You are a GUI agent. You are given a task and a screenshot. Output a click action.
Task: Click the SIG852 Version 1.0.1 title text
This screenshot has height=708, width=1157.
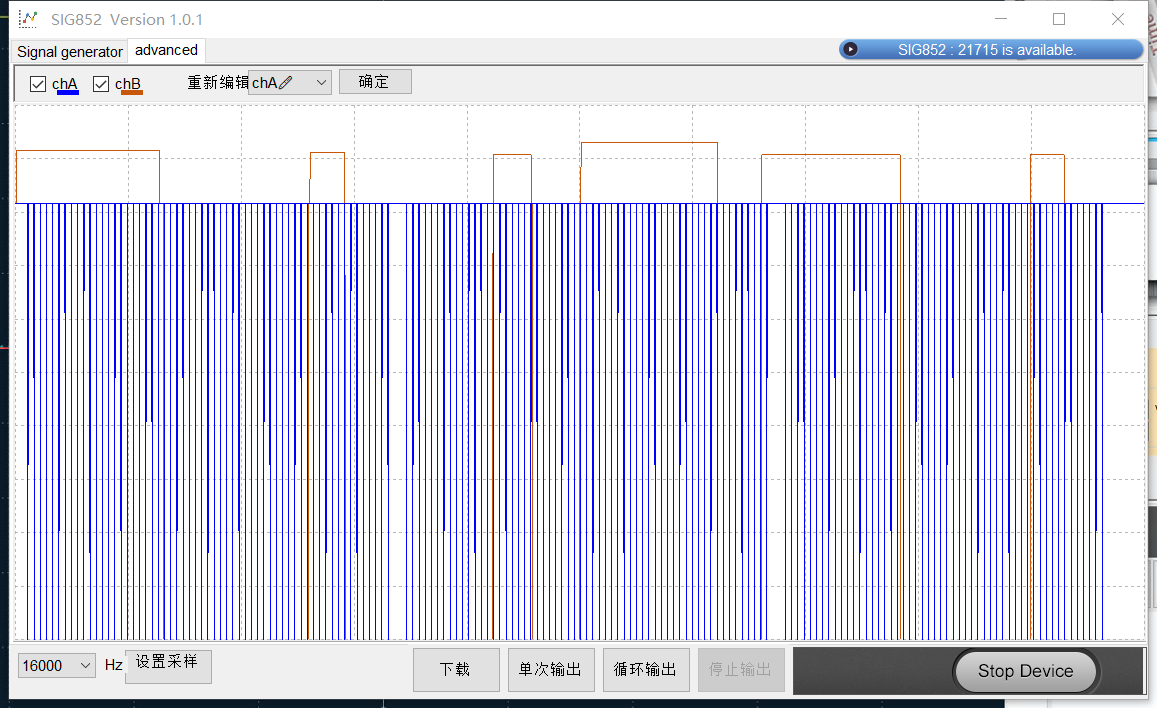(127, 20)
